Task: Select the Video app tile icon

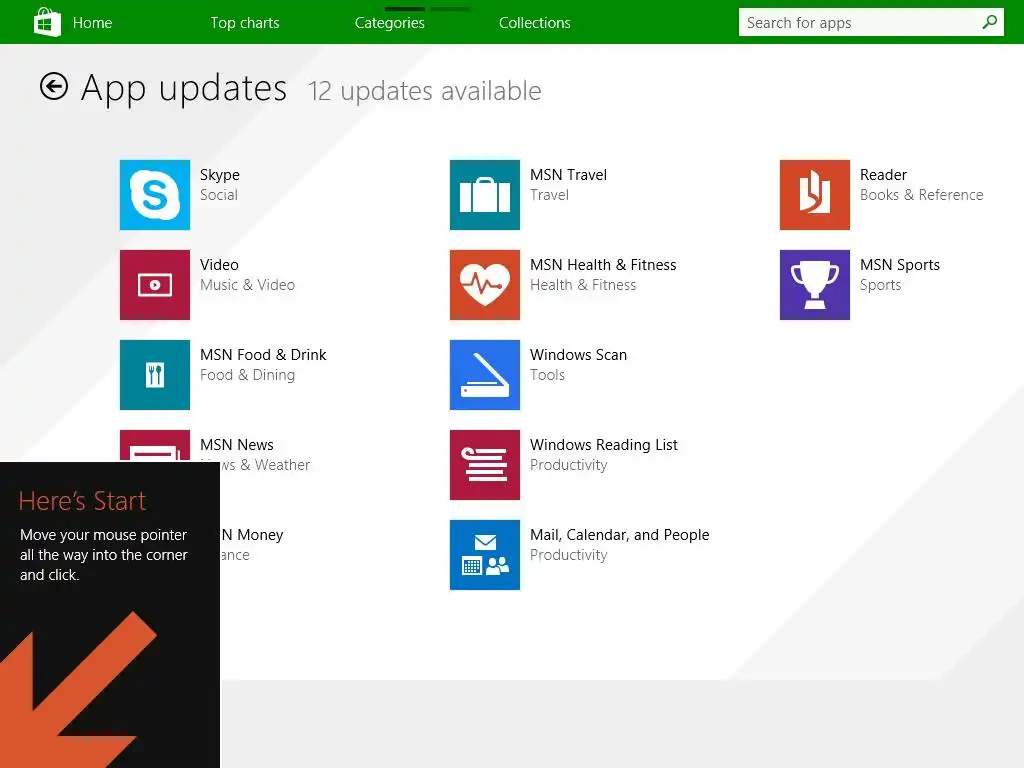Action: tap(155, 285)
